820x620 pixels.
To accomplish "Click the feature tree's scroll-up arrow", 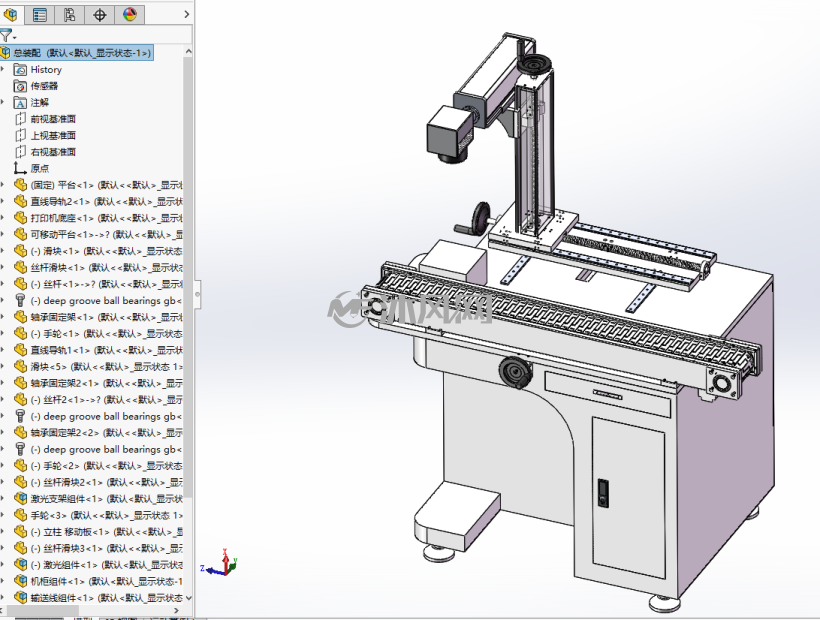I will click(188, 51).
